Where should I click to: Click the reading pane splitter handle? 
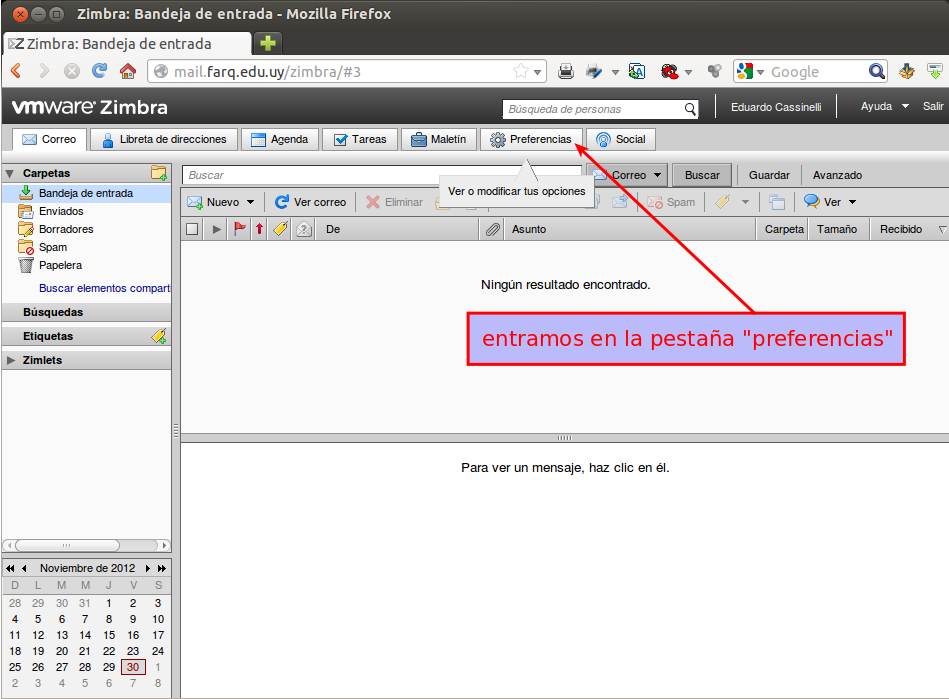click(564, 438)
